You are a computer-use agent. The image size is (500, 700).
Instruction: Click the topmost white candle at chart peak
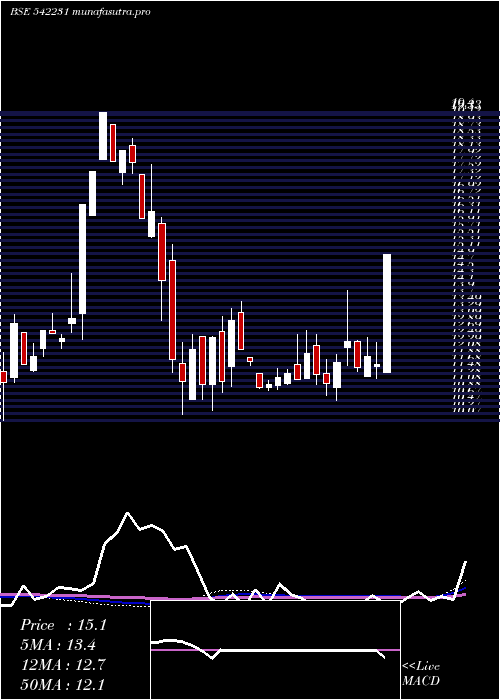pyautogui.click(x=103, y=136)
